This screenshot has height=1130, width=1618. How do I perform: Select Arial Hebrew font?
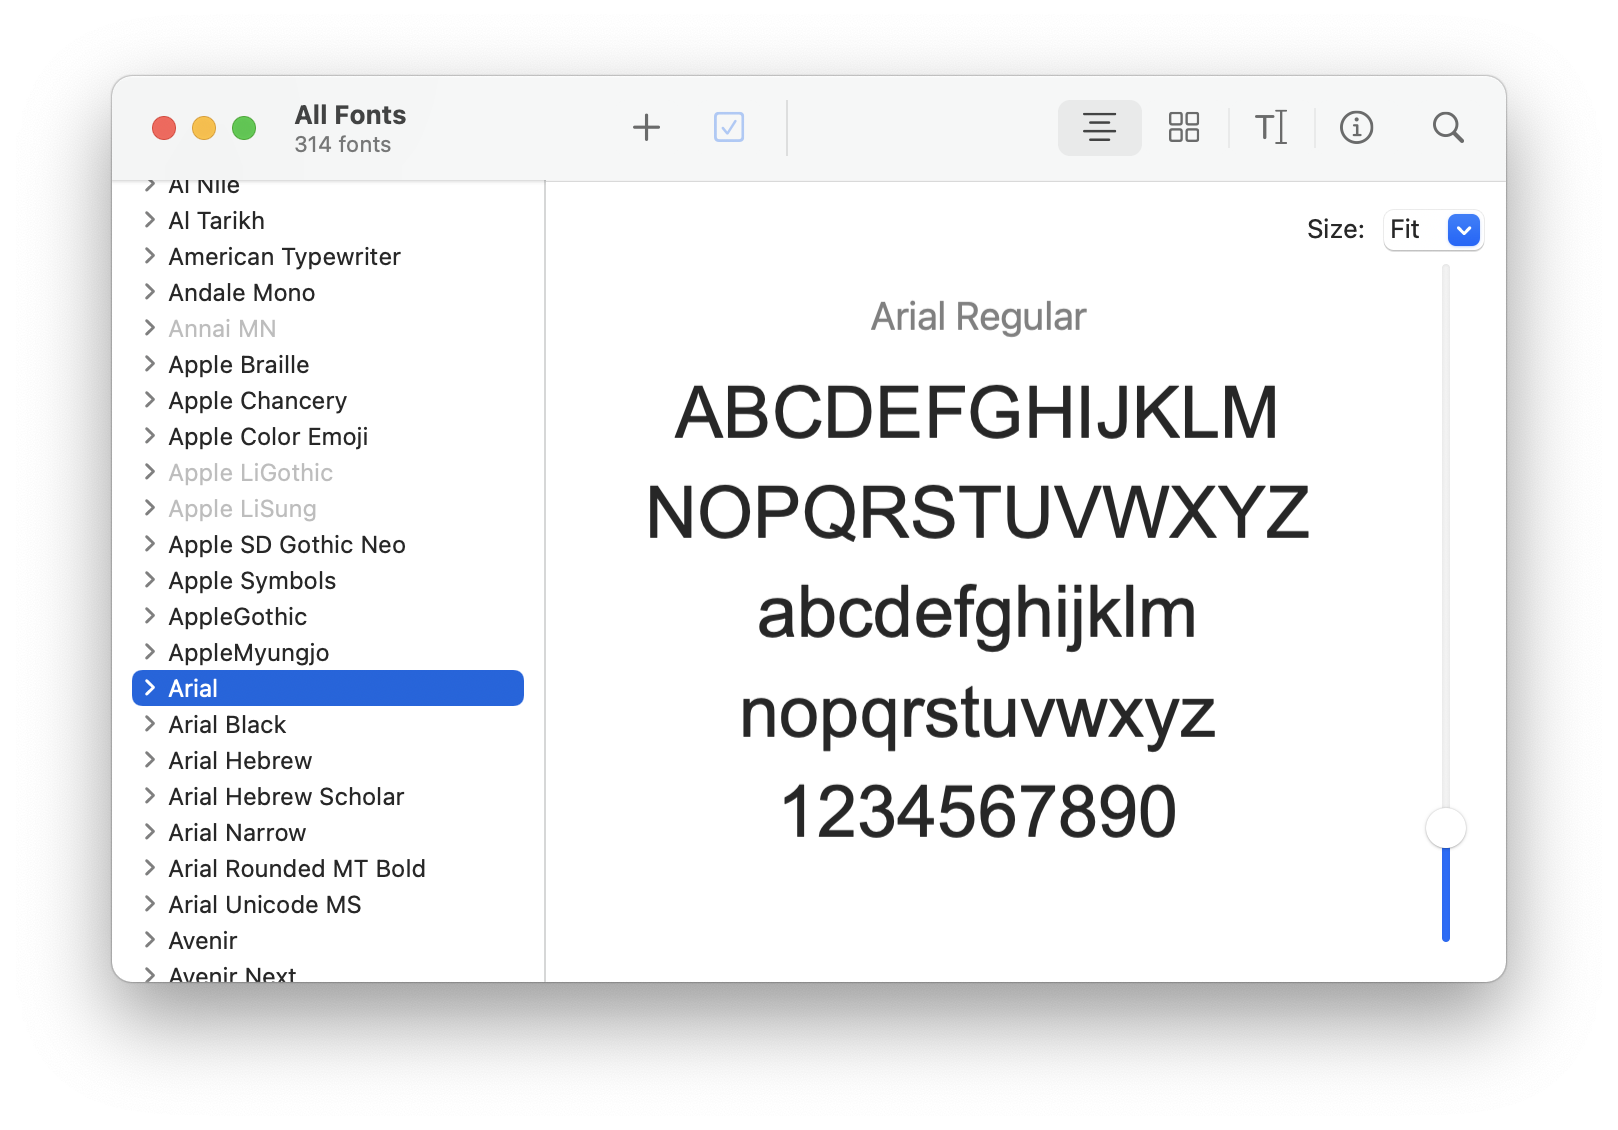point(328,760)
